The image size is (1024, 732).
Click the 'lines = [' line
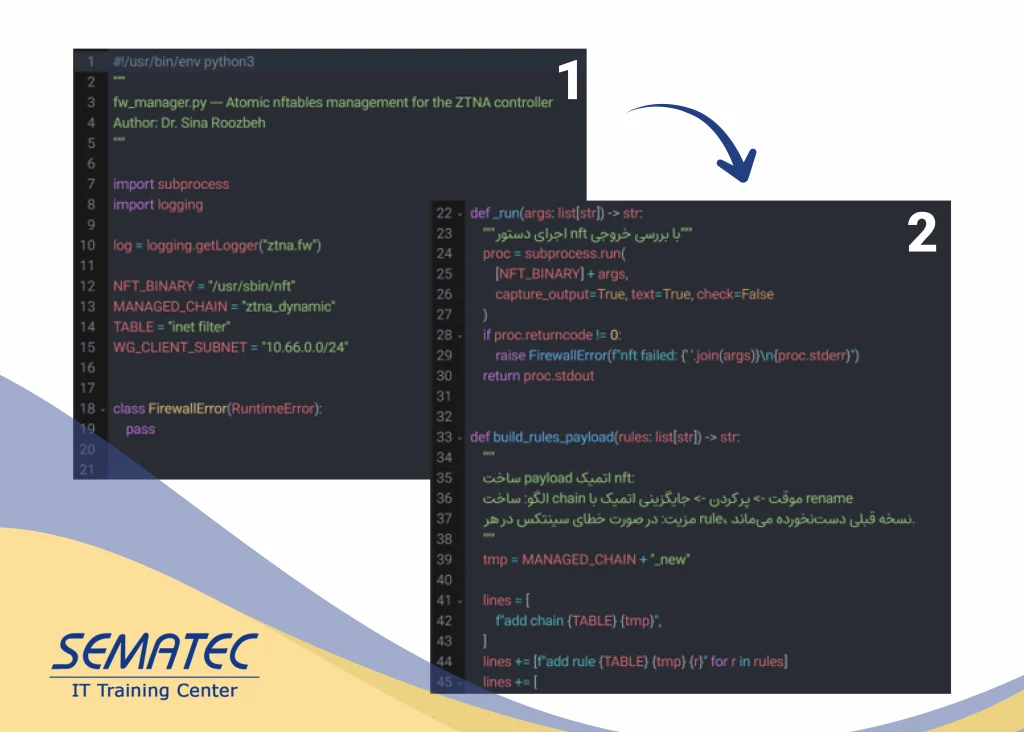coord(506,600)
